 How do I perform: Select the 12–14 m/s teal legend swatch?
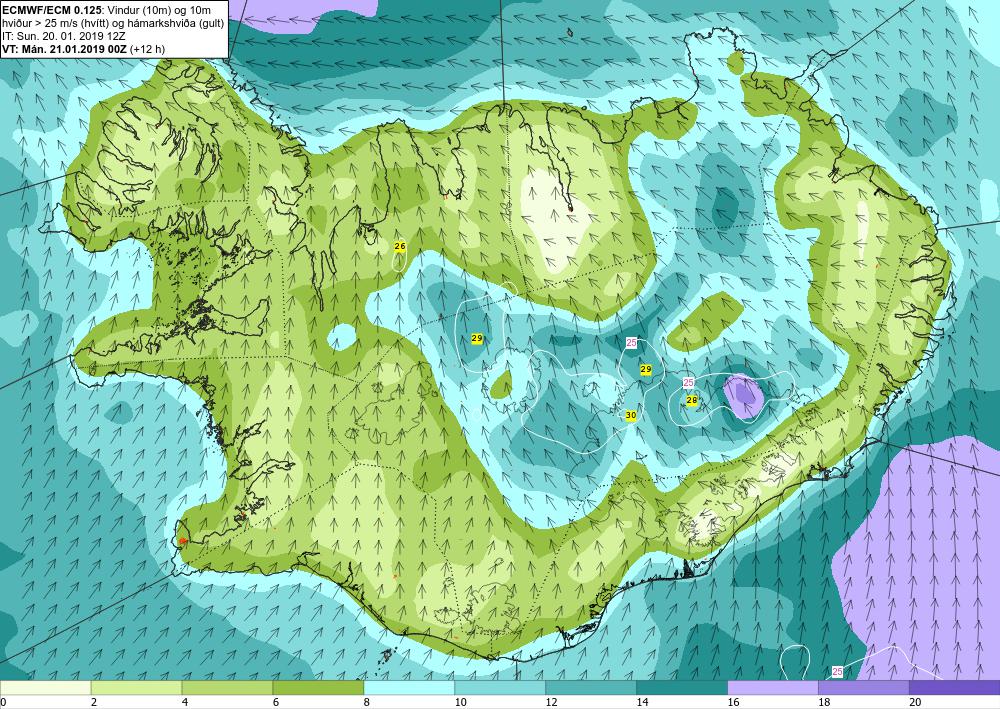coord(591,688)
